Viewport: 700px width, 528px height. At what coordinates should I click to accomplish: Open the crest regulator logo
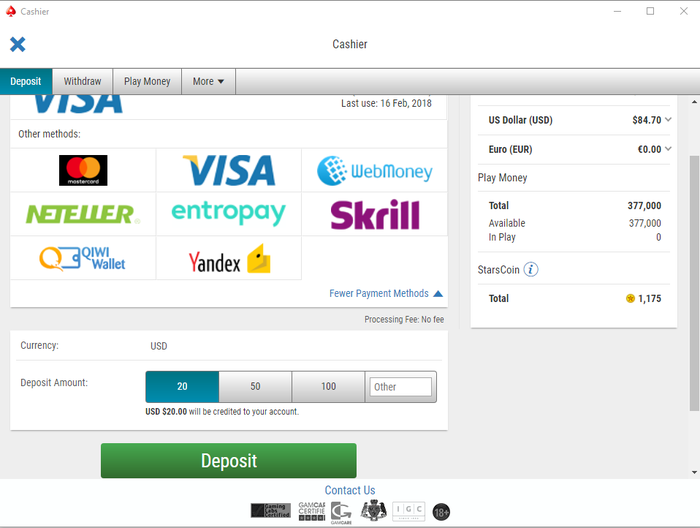pyautogui.click(x=374, y=510)
